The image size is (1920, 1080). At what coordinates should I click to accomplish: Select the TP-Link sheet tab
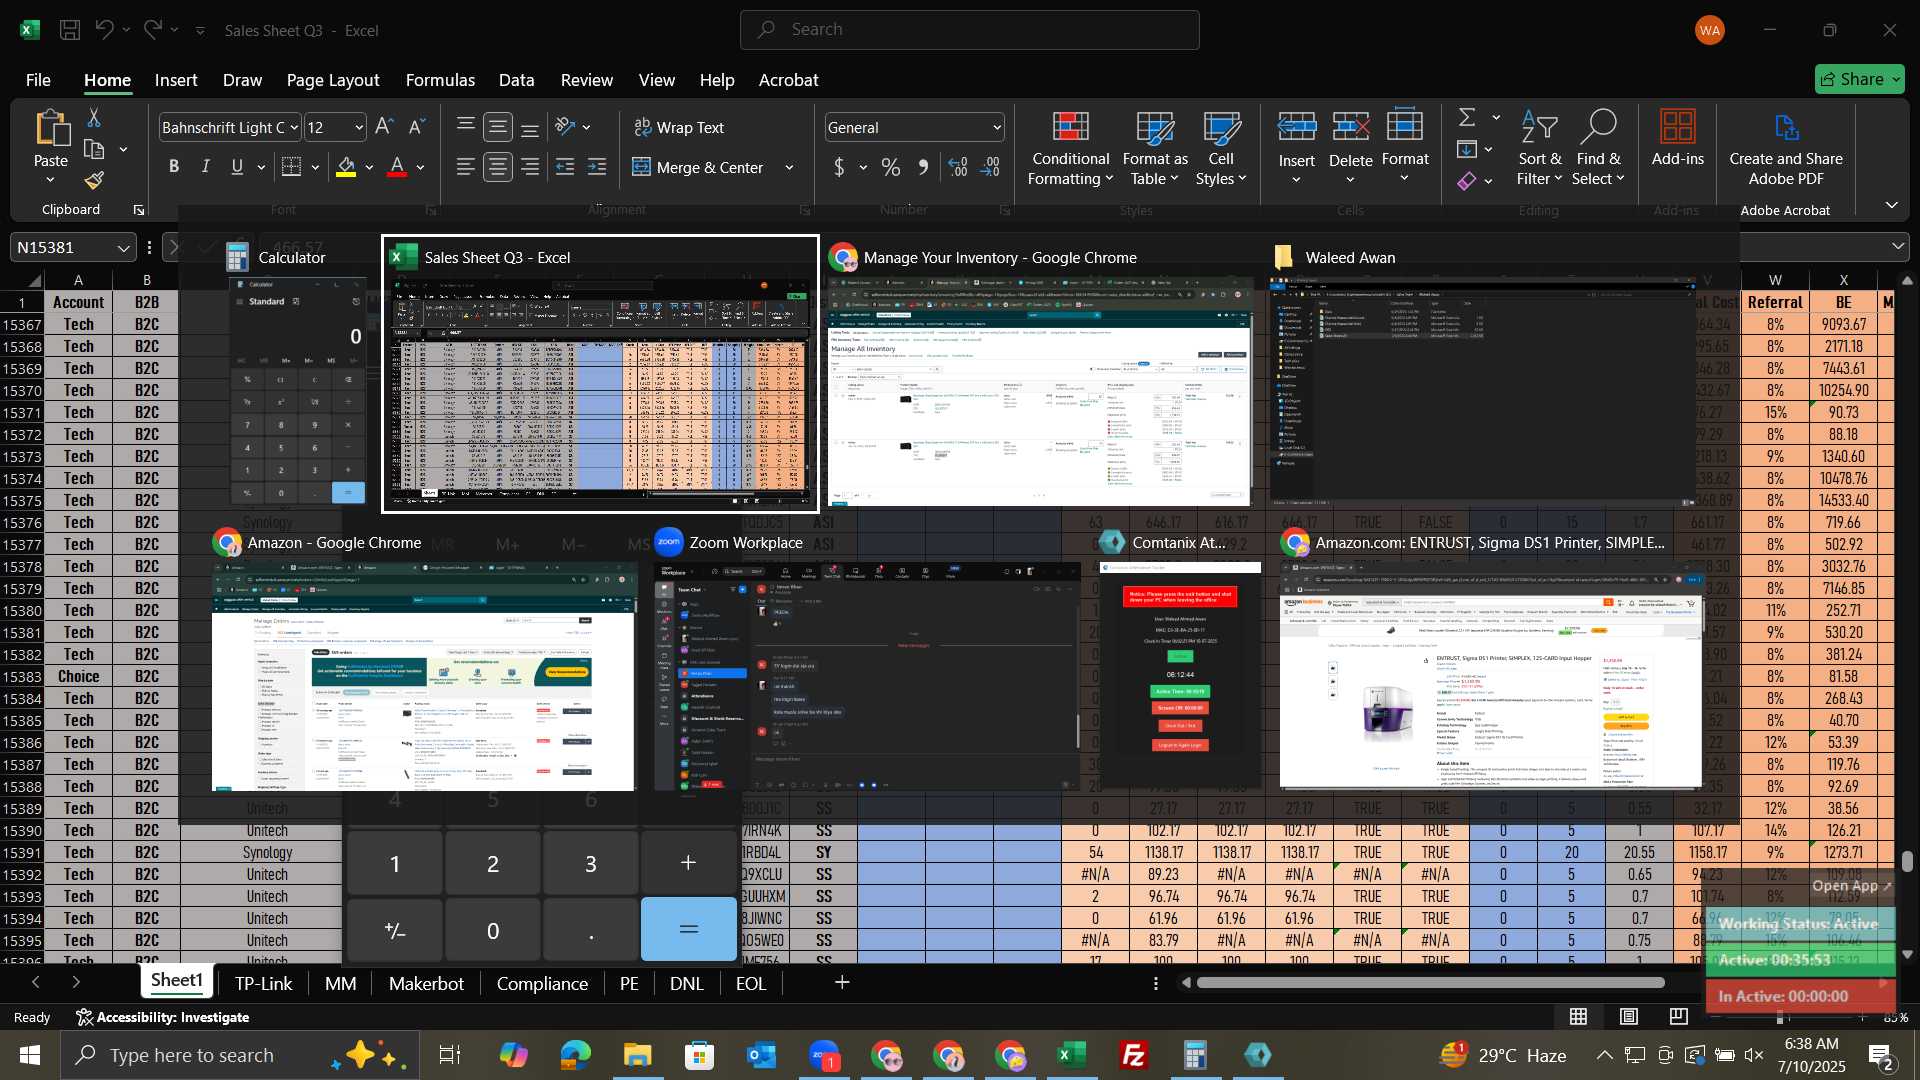[264, 983]
